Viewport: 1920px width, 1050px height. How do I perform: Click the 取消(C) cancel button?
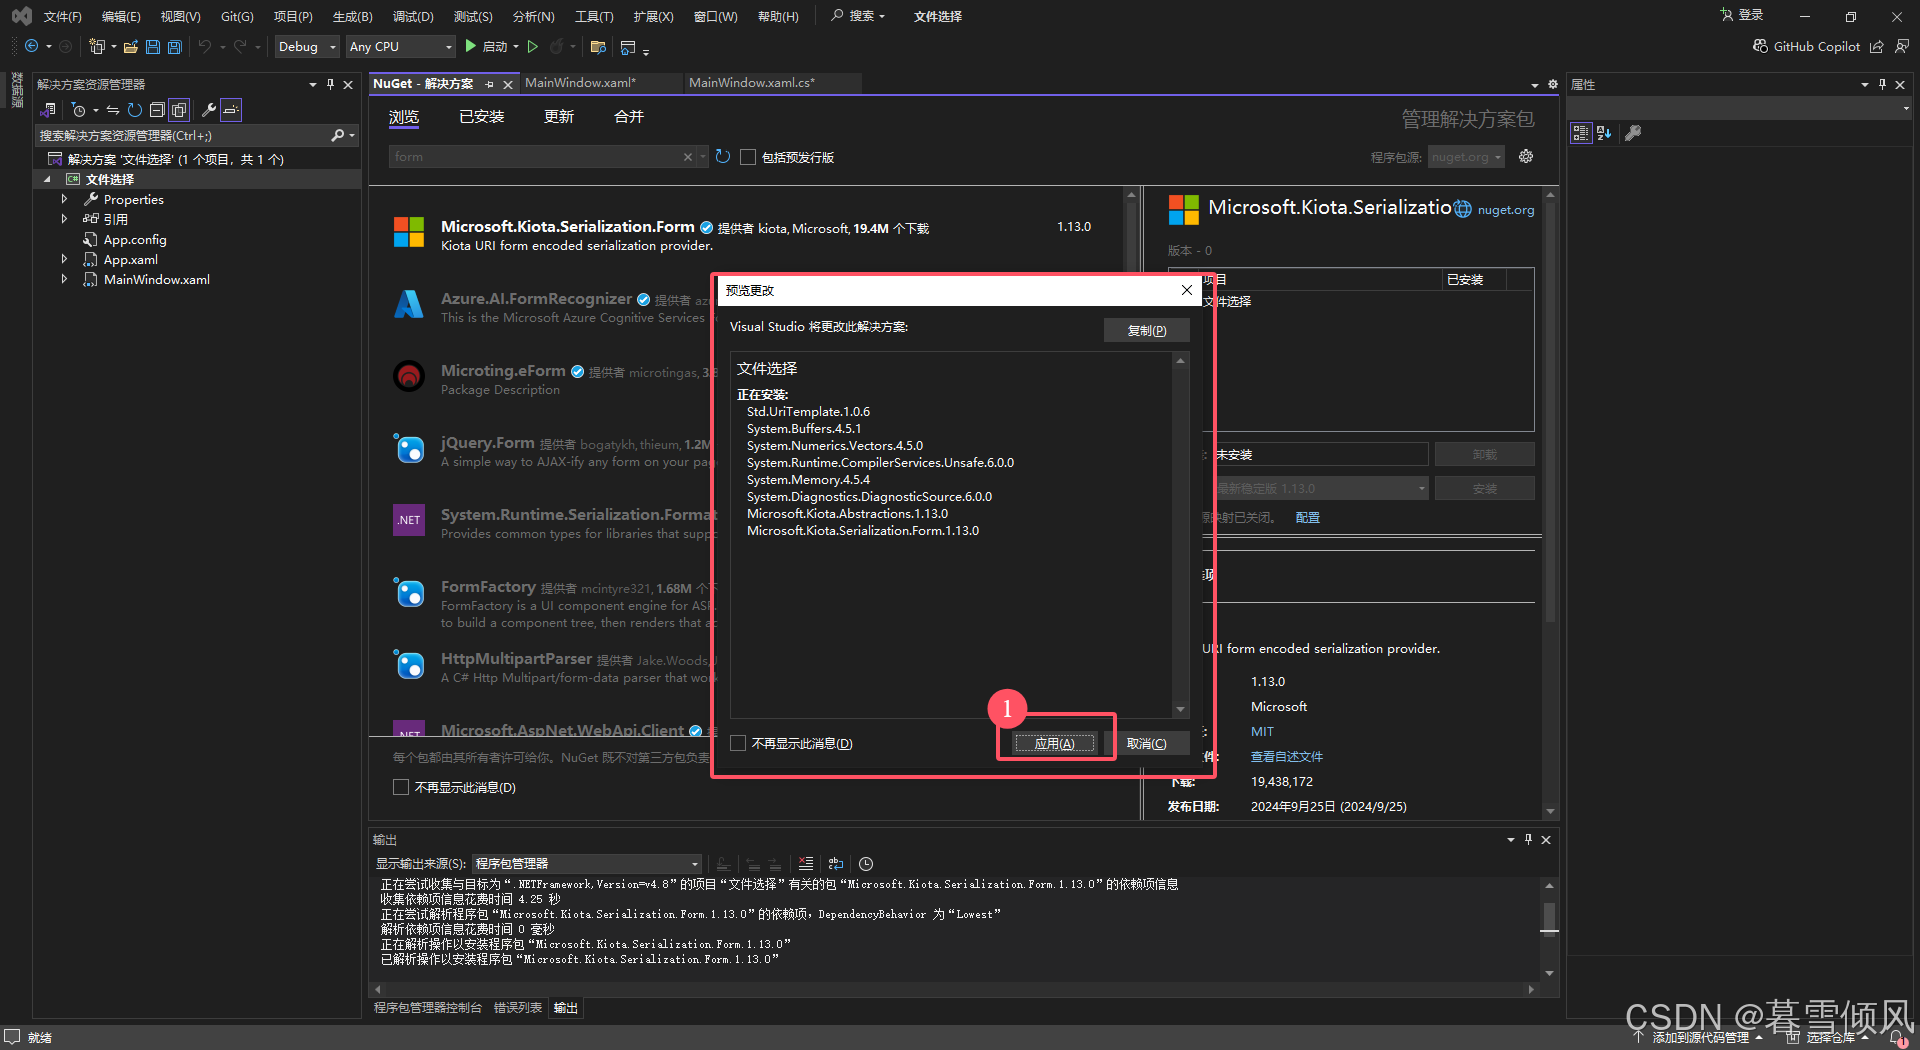1146,743
